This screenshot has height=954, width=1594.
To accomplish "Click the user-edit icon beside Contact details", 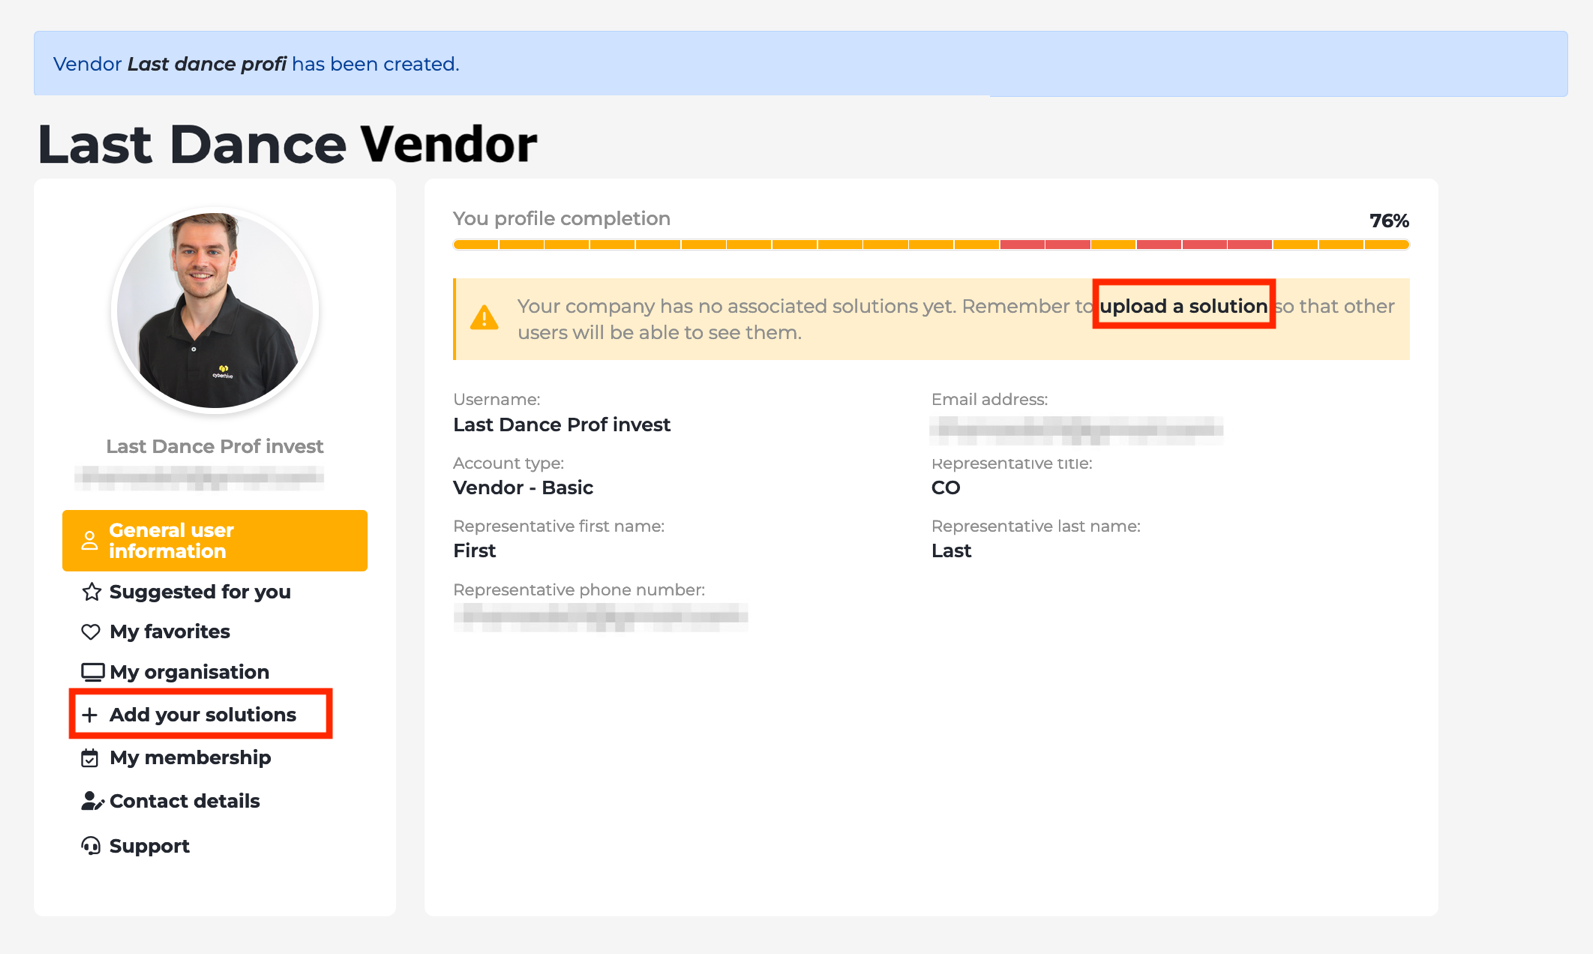I will coord(92,801).
